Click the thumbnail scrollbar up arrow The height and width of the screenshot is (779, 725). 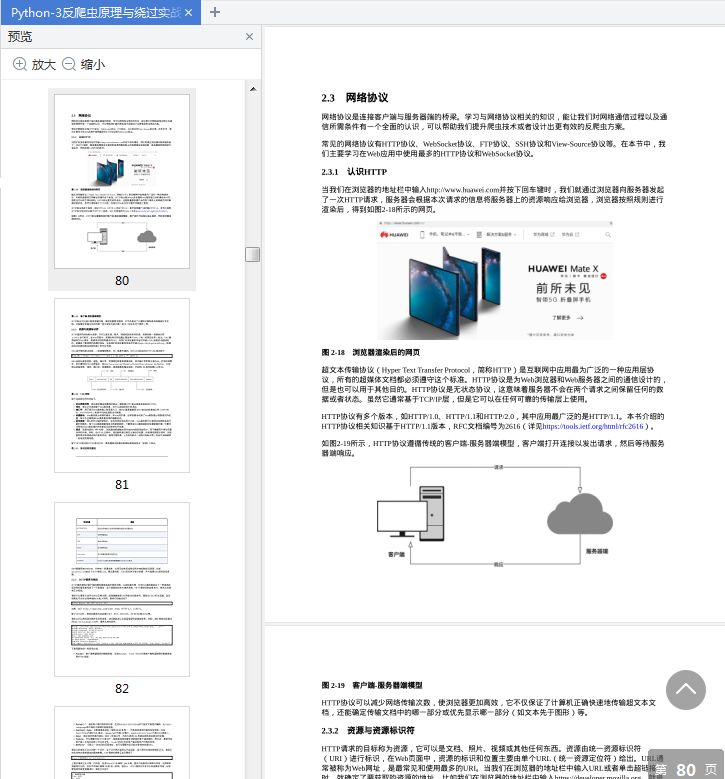click(253, 89)
